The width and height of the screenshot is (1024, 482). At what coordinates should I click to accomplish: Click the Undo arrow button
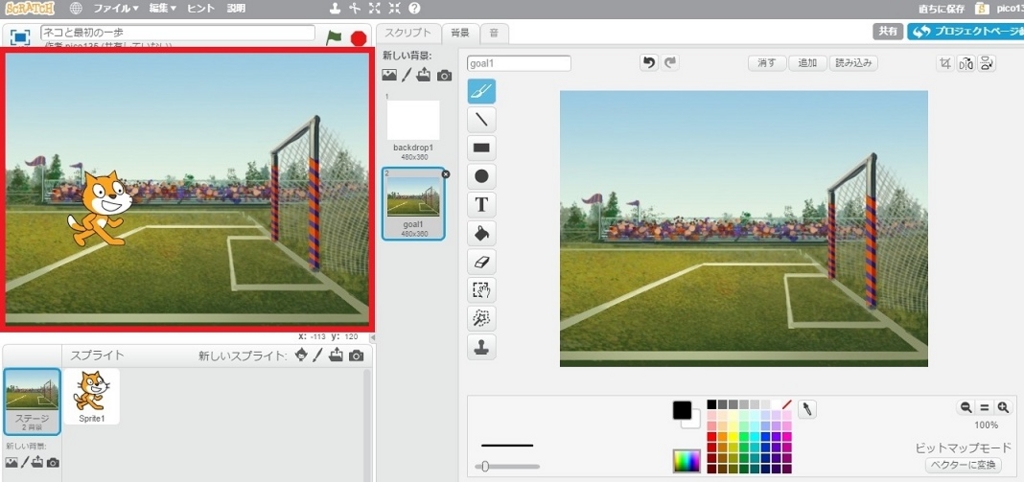point(648,63)
